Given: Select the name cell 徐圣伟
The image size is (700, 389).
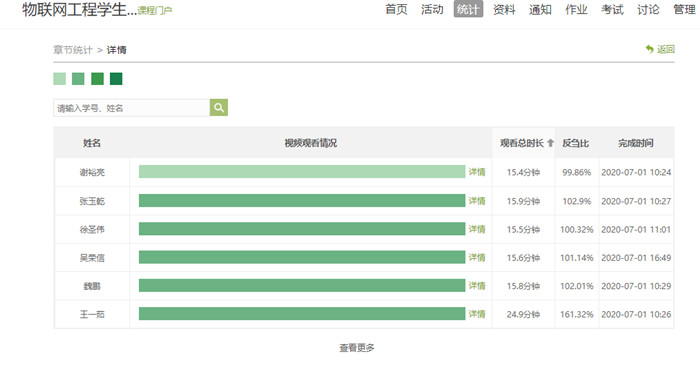Looking at the screenshot, I should (92, 230).
